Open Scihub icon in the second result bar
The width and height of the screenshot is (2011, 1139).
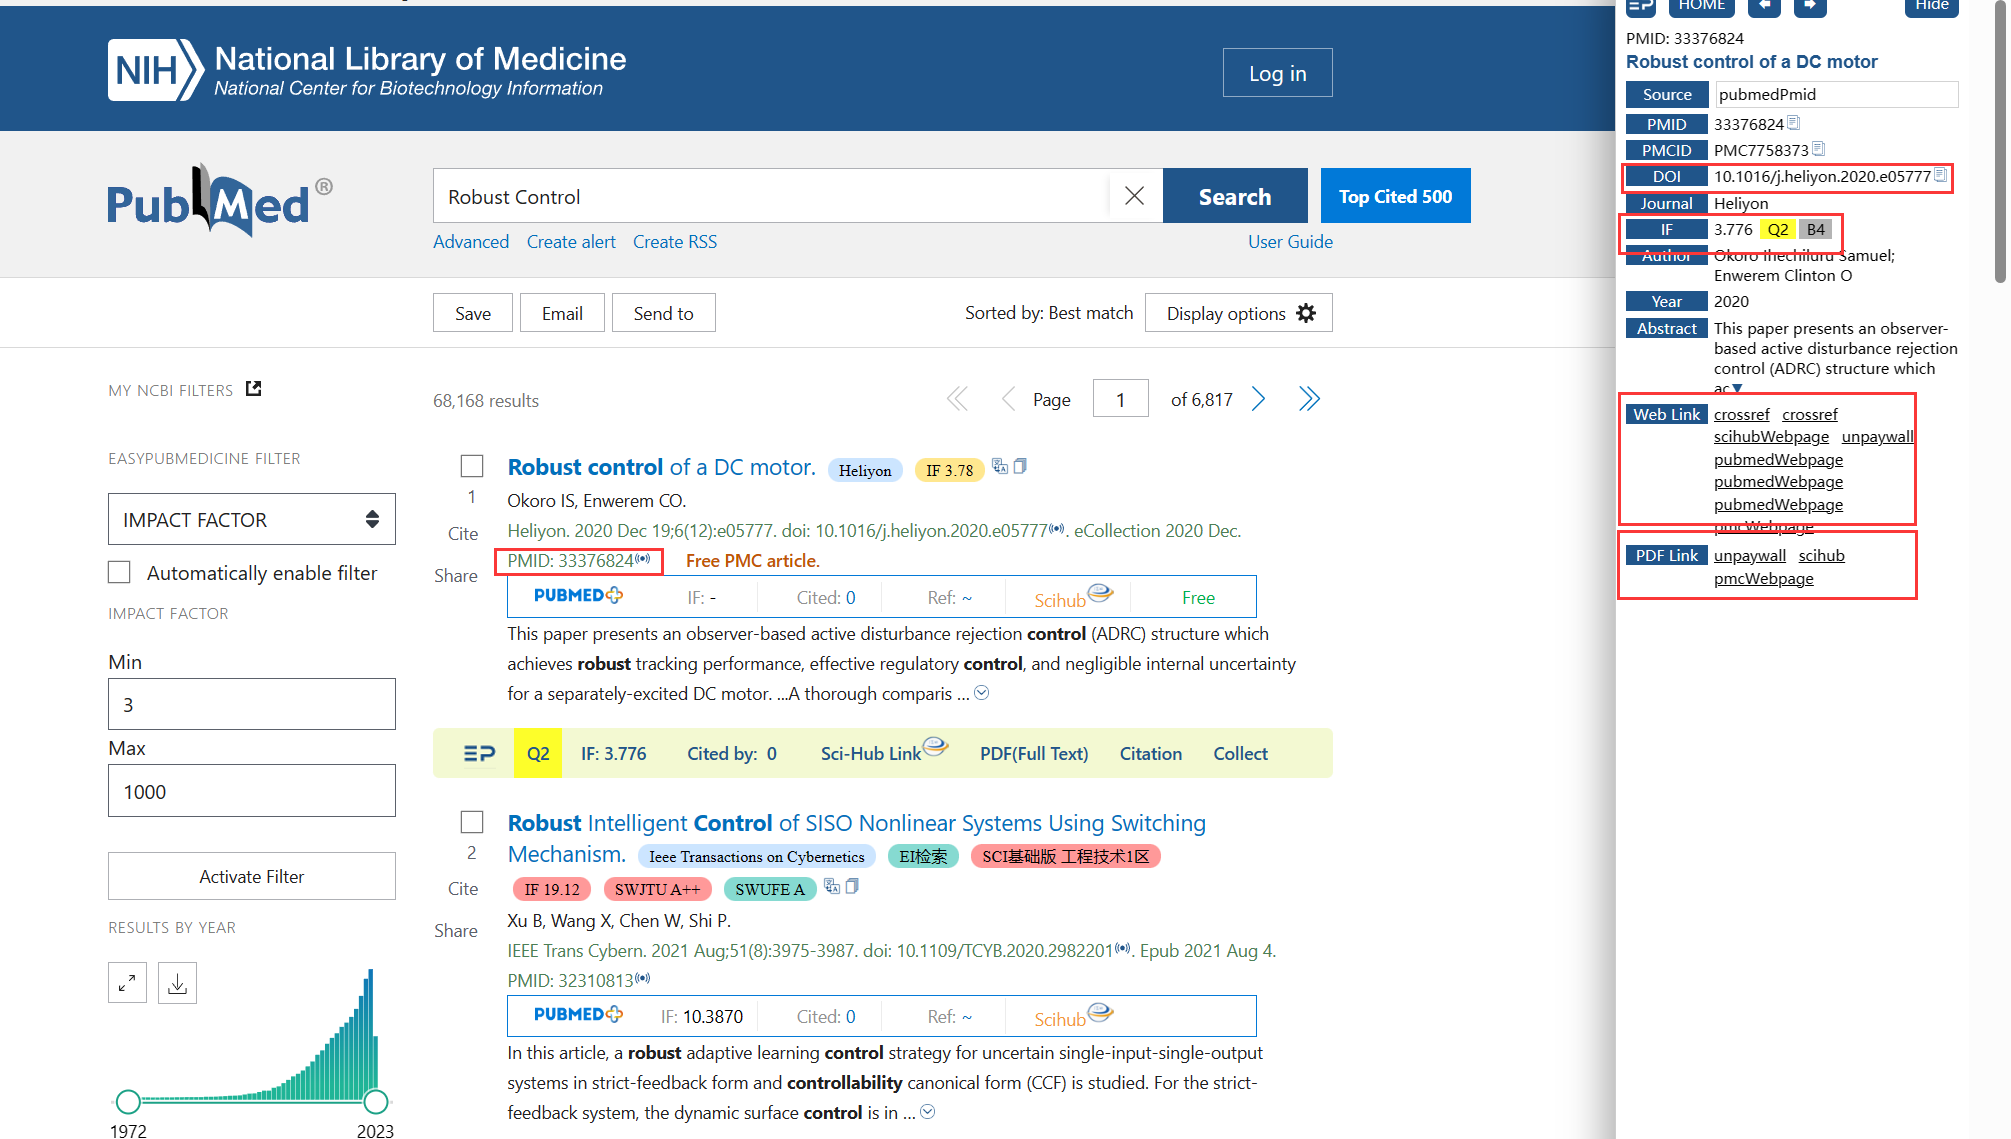[x=1073, y=1015]
